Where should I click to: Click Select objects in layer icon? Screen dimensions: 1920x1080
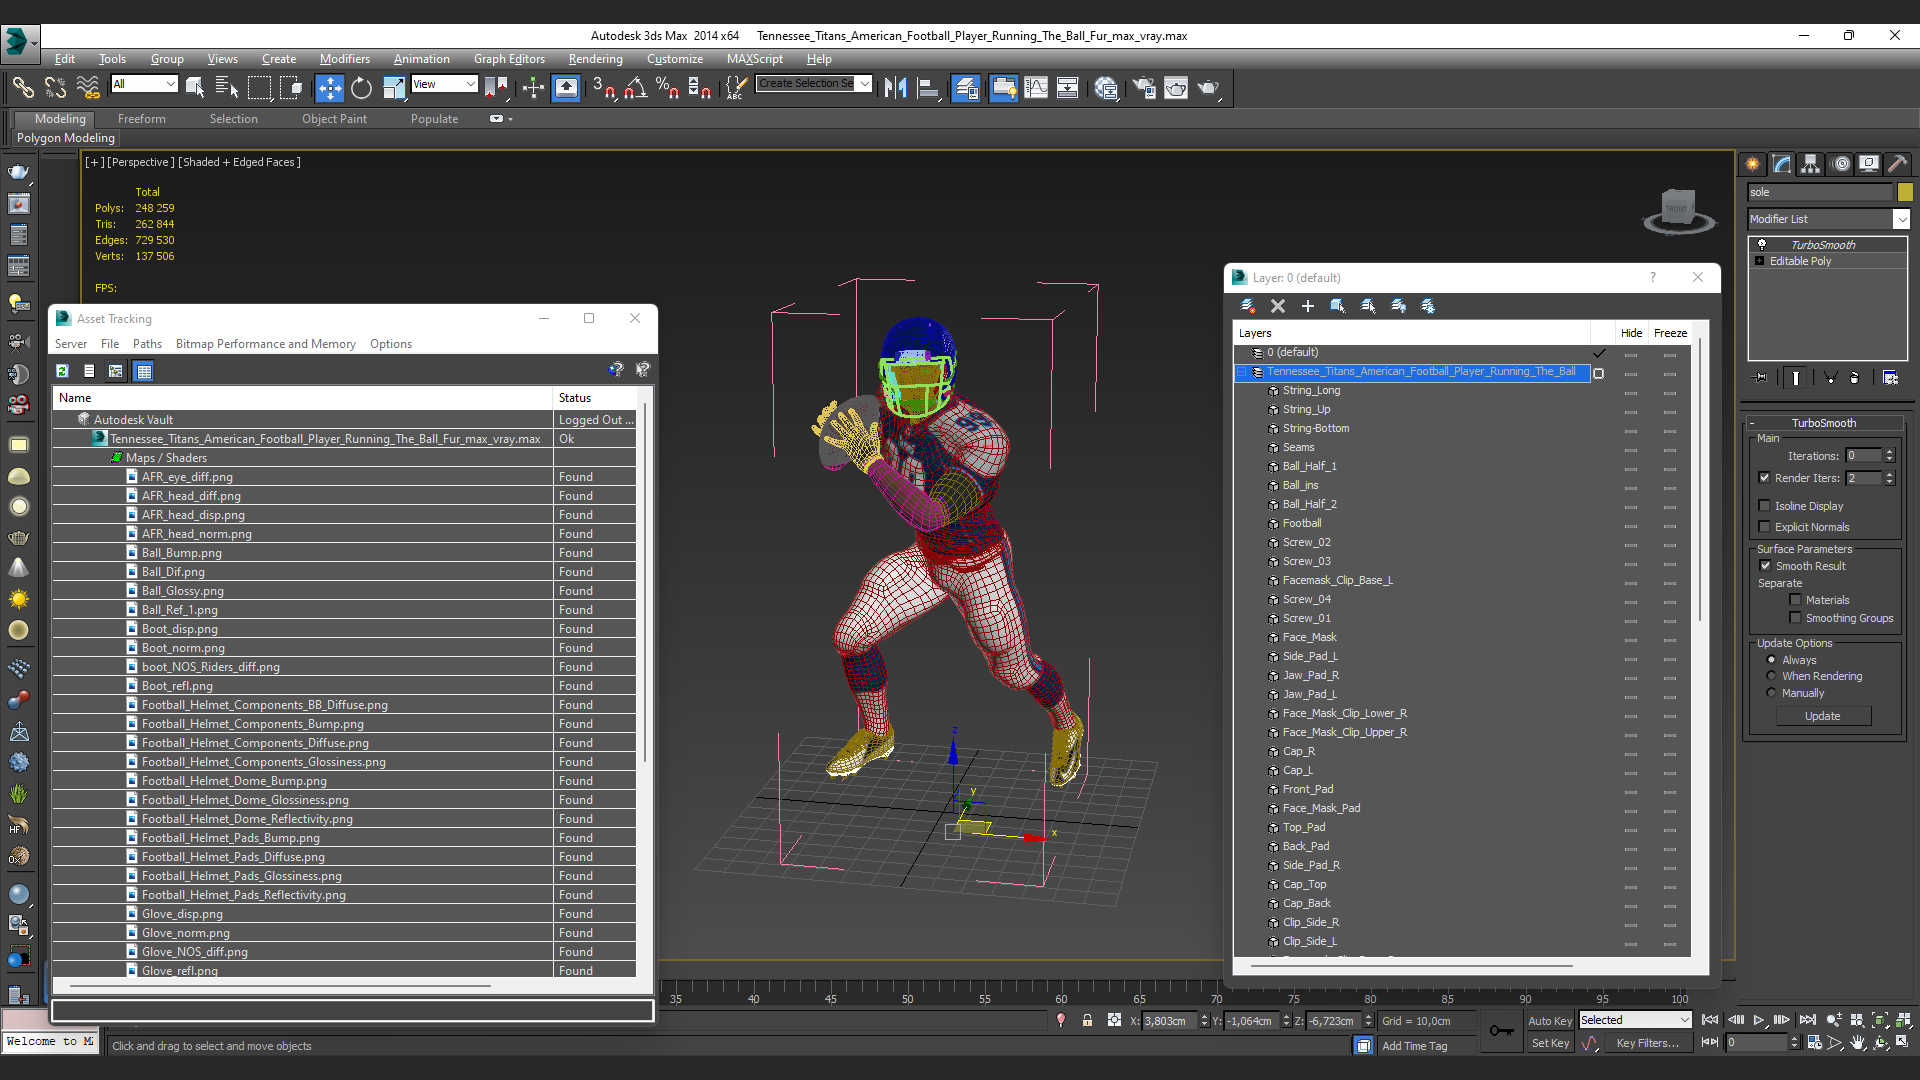click(x=1337, y=306)
